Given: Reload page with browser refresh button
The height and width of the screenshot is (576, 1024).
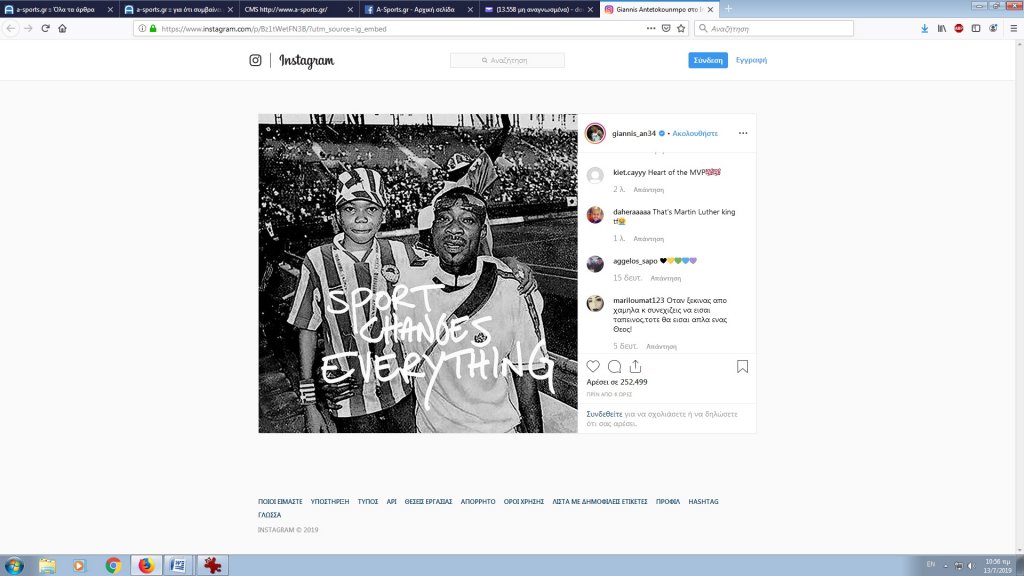Looking at the screenshot, I should click(x=45, y=28).
